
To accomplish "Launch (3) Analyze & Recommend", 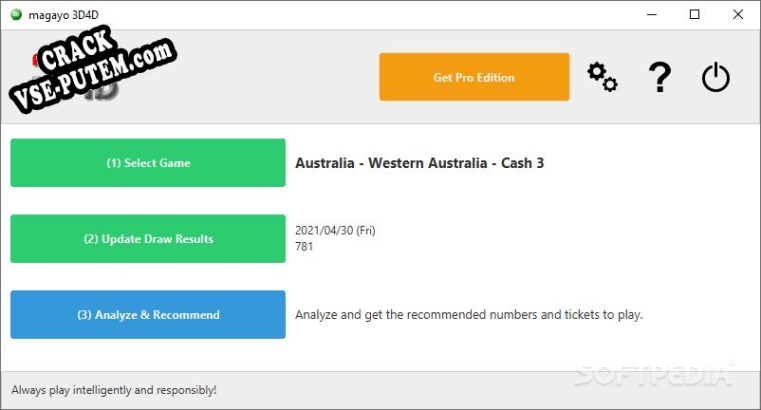I will (x=148, y=314).
